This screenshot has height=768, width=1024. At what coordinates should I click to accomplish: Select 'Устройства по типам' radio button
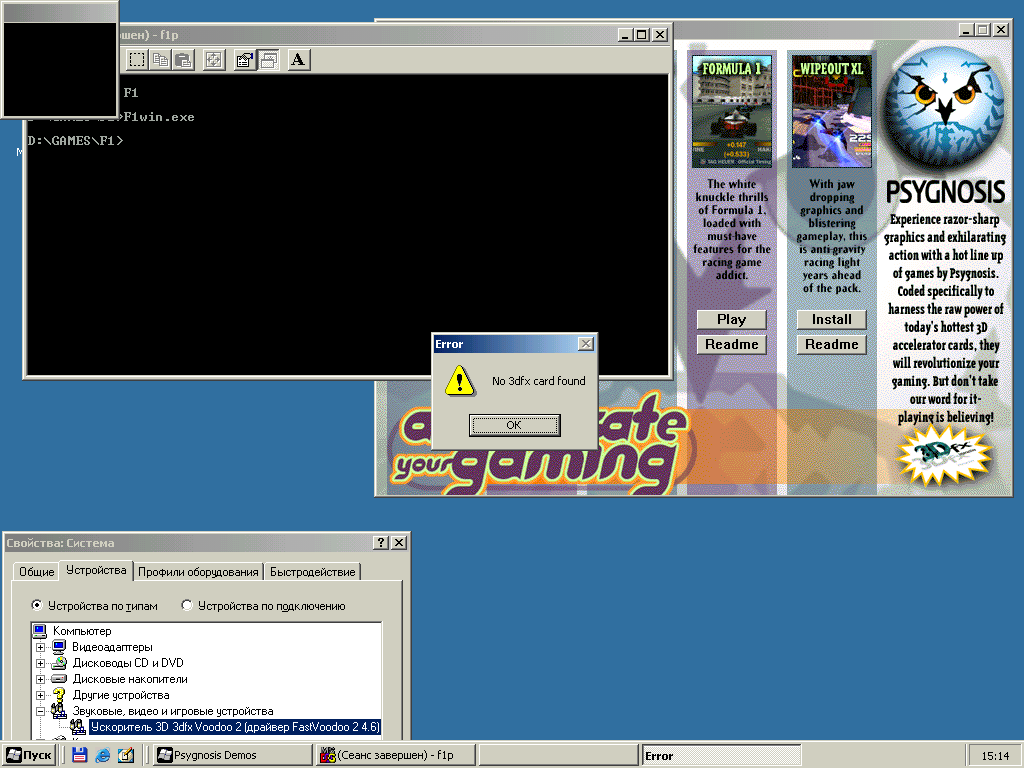(x=38, y=605)
